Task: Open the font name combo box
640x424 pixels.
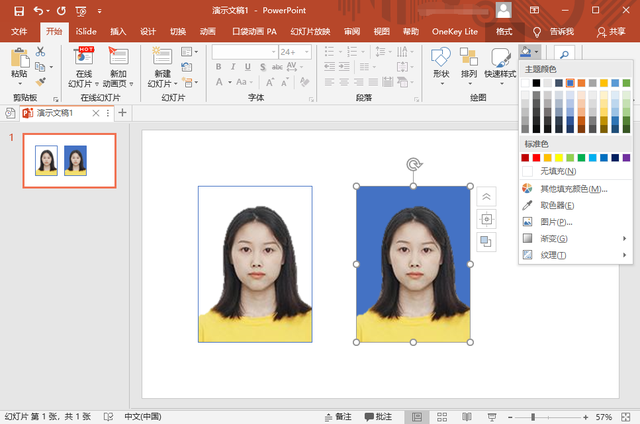Action: click(x=245, y=52)
